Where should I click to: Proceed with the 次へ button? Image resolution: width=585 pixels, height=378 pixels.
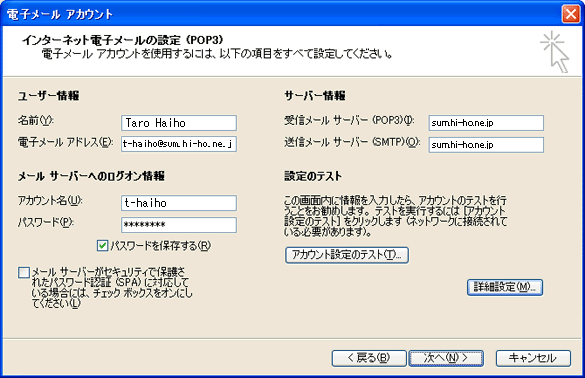coord(446,358)
